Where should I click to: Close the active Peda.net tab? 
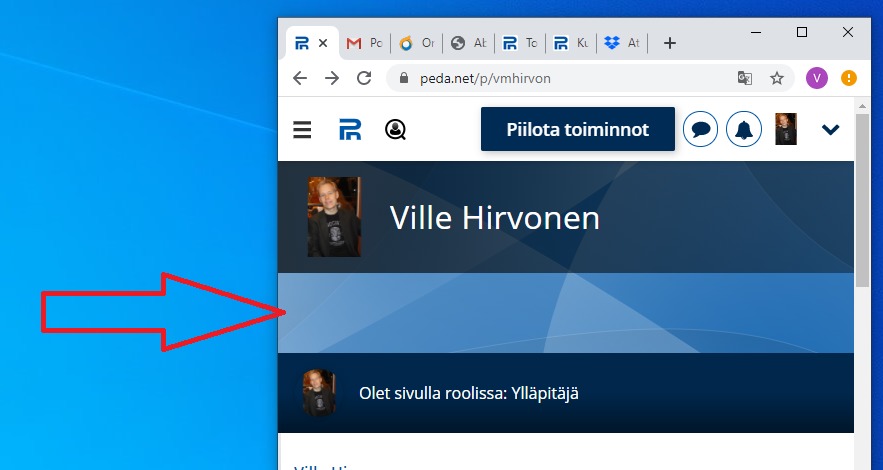322,43
